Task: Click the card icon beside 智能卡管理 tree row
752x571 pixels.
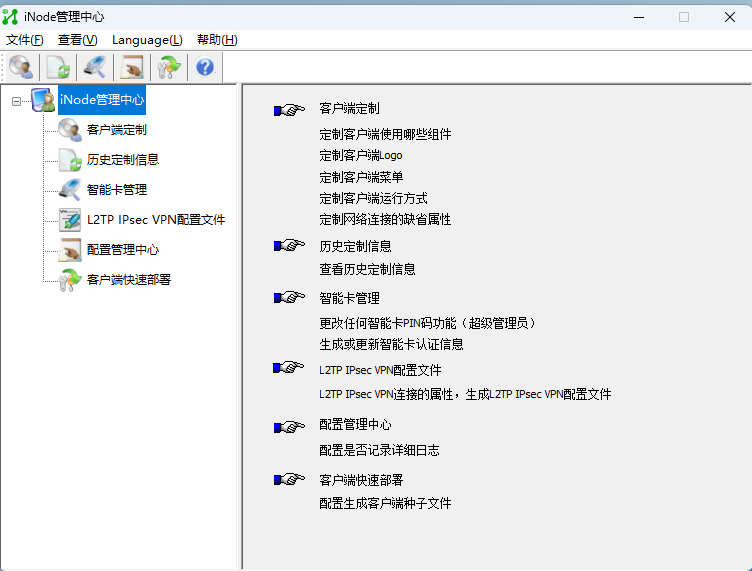Action: click(x=70, y=190)
